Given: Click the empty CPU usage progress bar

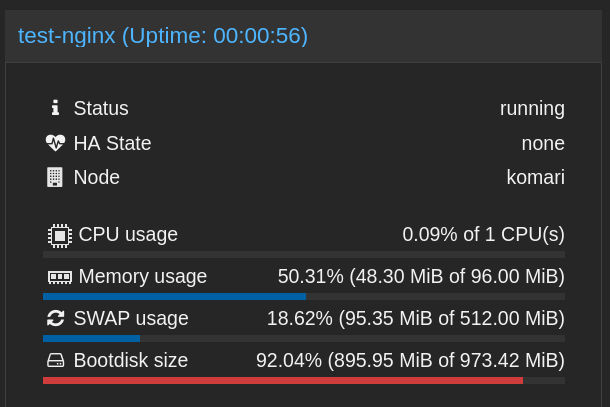Looking at the screenshot, I should (x=303, y=255).
